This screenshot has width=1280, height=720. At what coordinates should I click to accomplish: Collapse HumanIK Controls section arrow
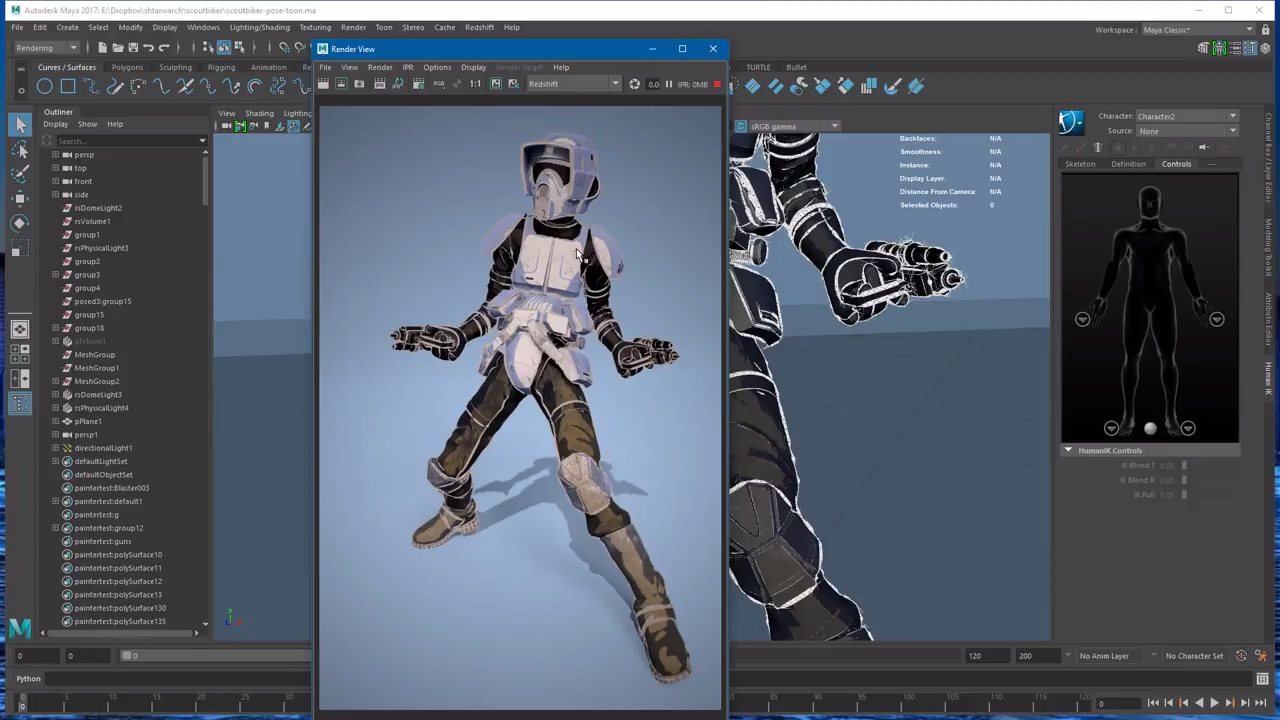[x=1068, y=451]
